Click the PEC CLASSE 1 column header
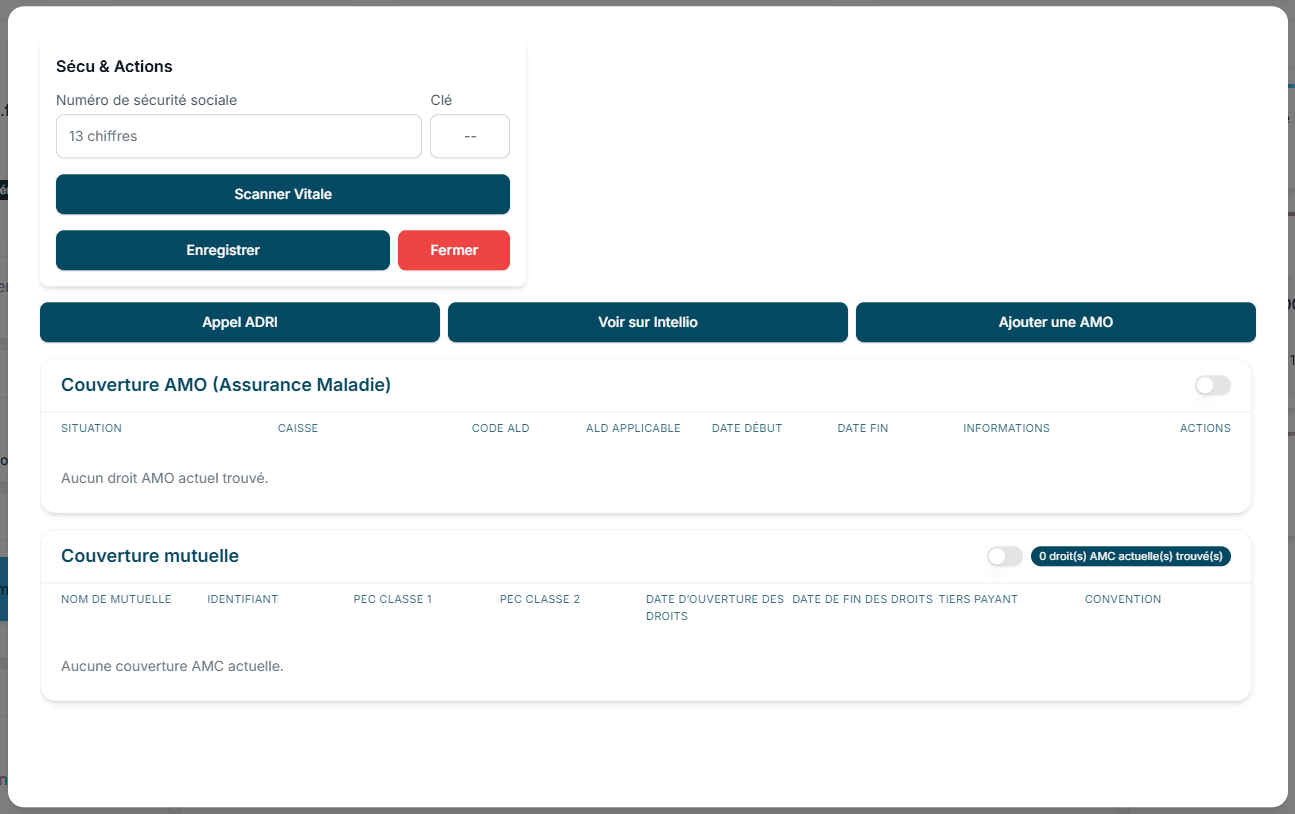1295x814 pixels. (x=393, y=599)
